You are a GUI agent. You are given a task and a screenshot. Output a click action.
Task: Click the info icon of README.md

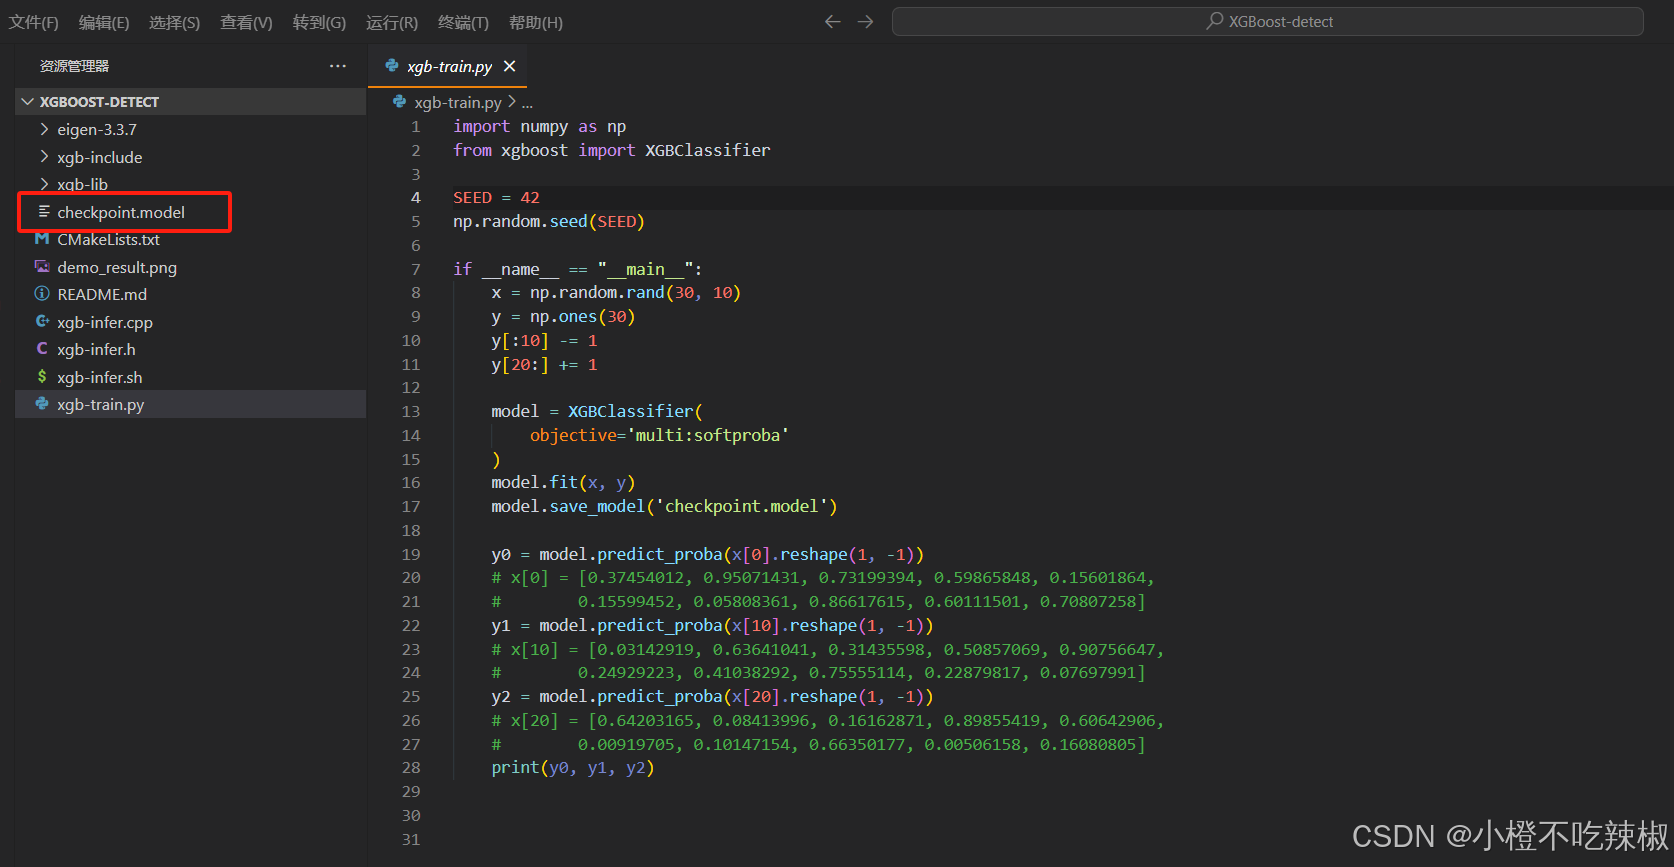[42, 294]
